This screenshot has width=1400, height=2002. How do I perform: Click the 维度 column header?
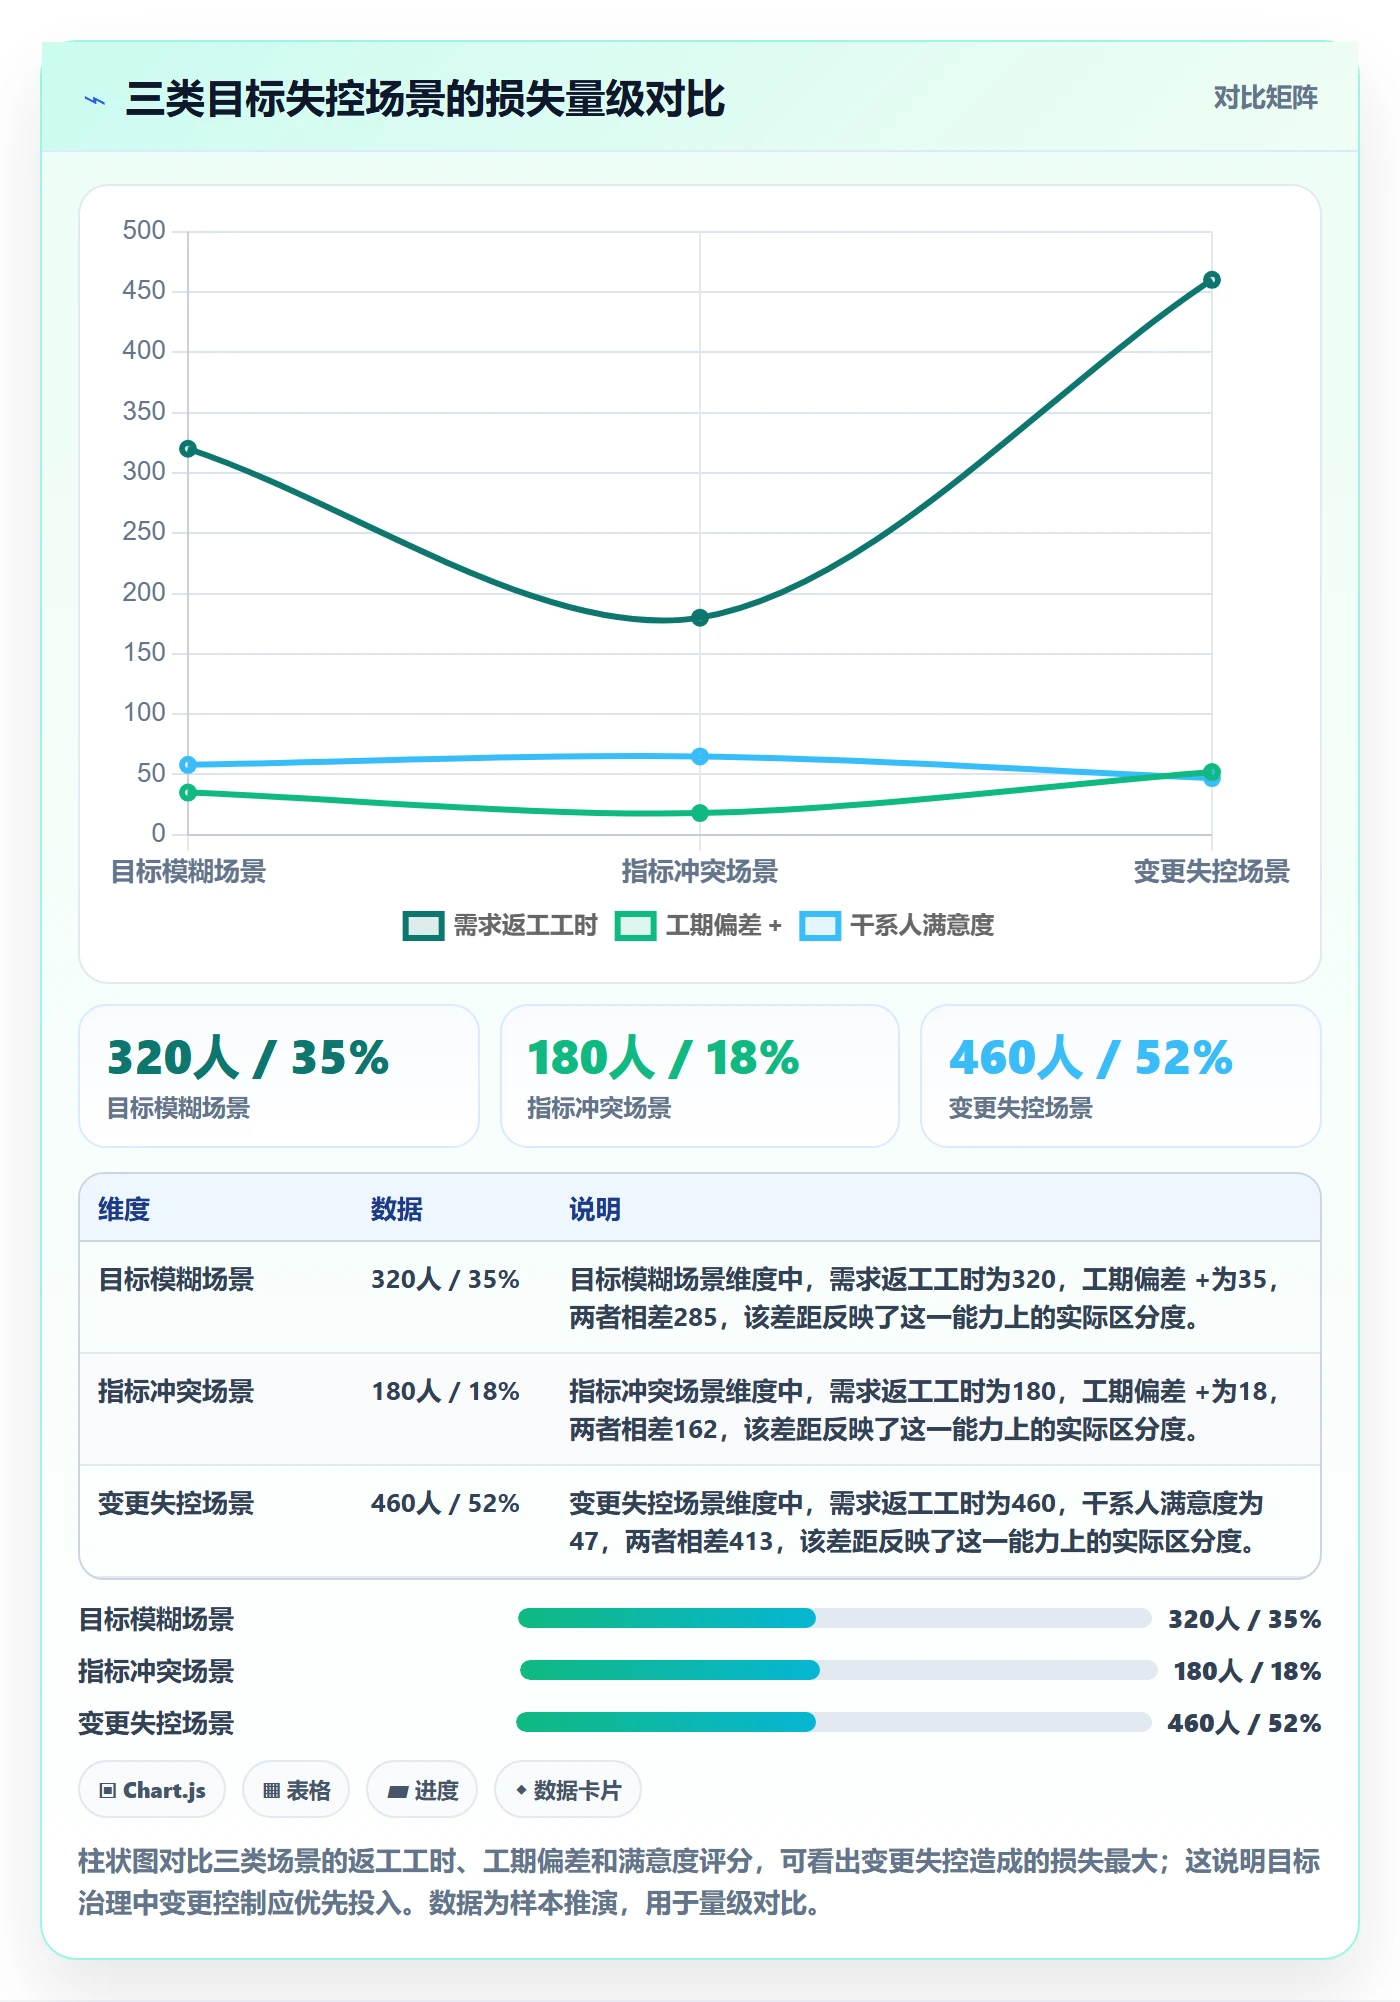[x=124, y=1209]
